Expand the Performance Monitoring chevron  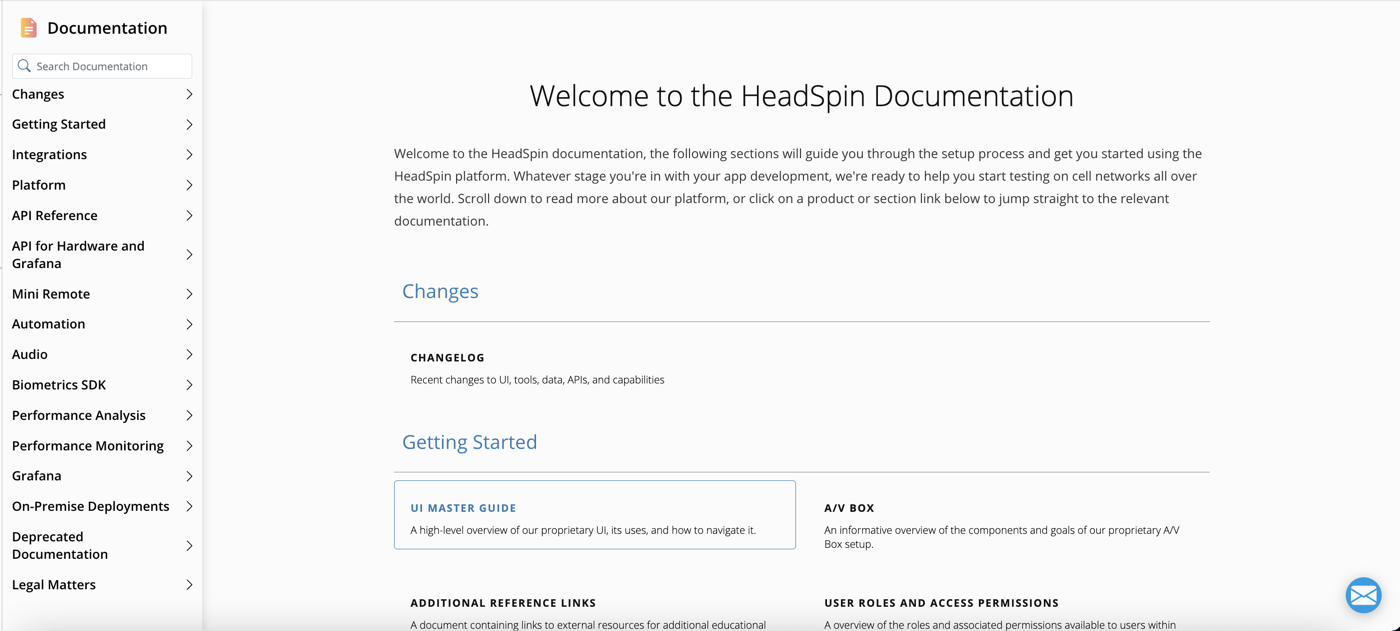pyautogui.click(x=189, y=446)
